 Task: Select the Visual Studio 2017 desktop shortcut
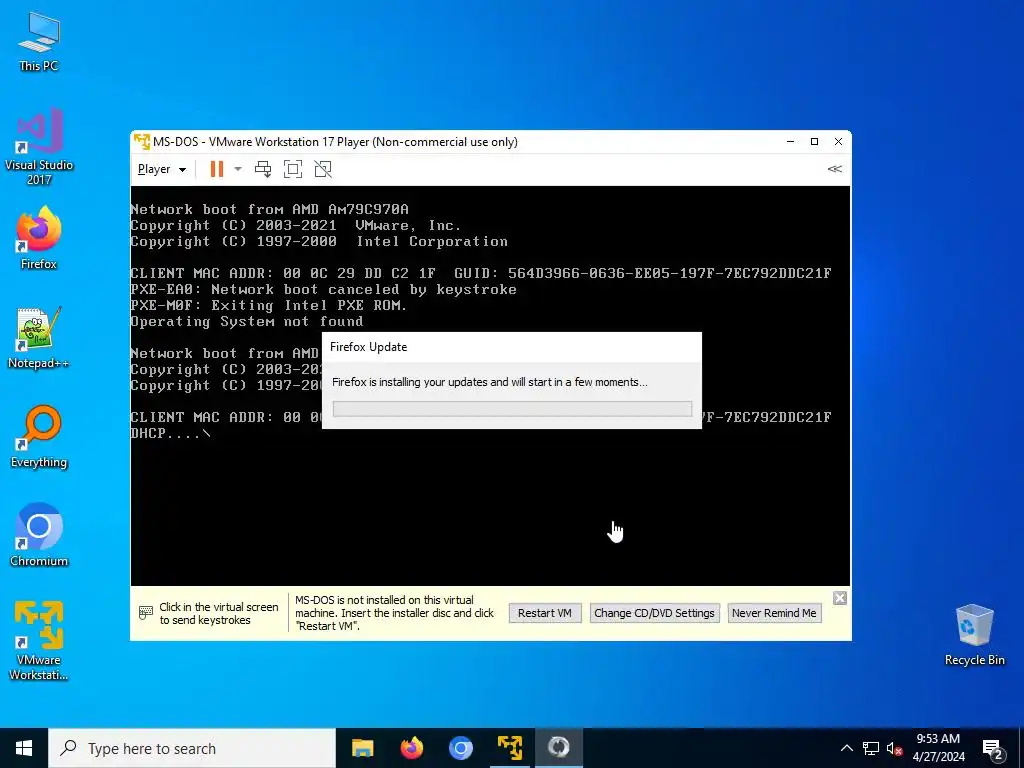click(39, 146)
